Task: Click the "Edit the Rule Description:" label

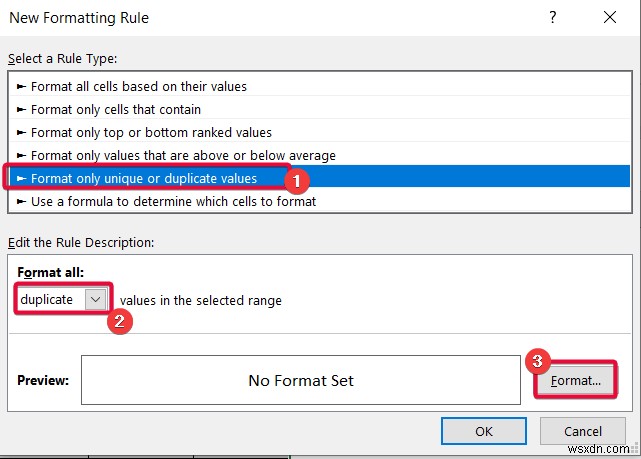Action: coord(81,243)
